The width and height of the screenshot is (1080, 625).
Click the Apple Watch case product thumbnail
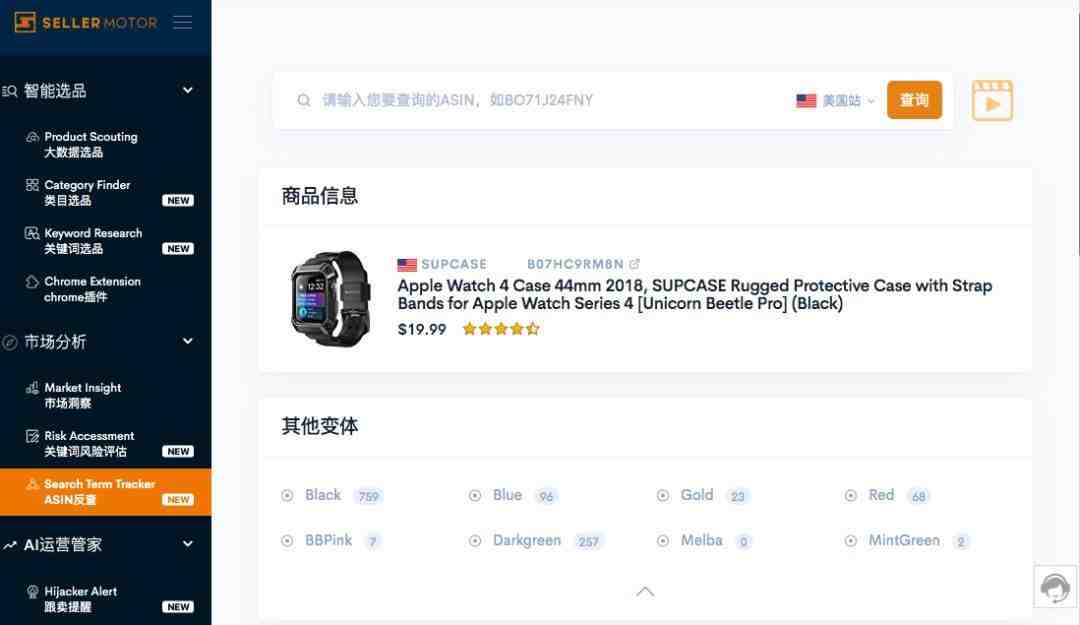coord(331,298)
